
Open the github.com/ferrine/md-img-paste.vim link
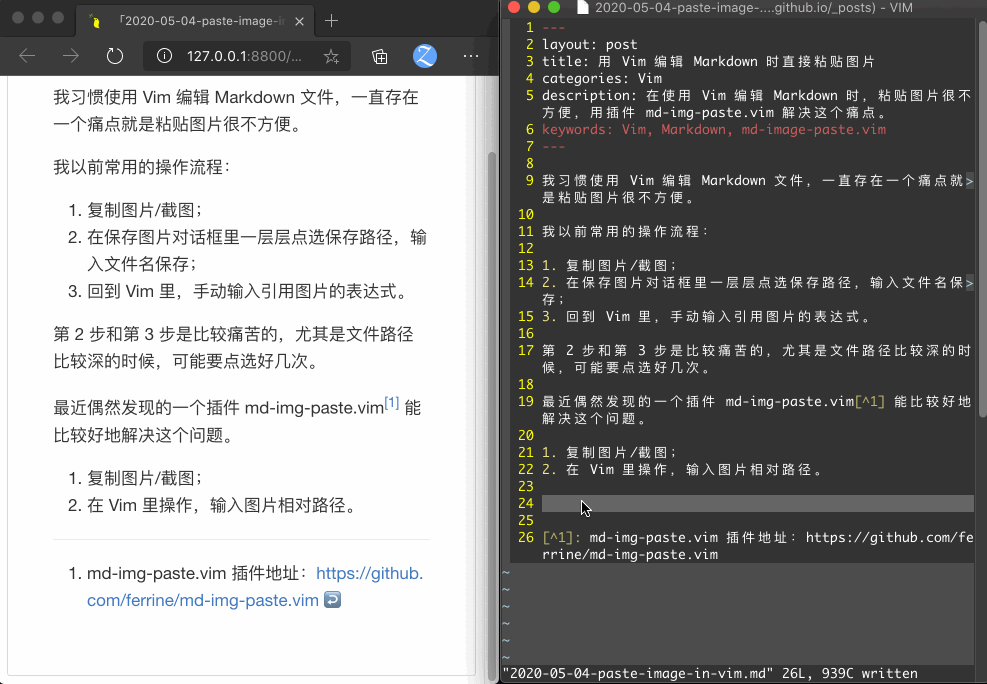pyautogui.click(x=255, y=586)
